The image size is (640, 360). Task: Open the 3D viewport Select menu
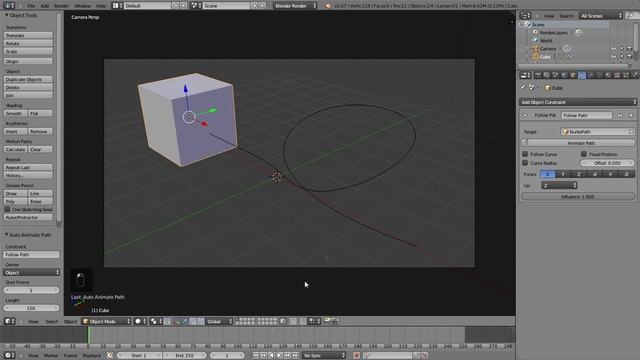click(x=51, y=322)
